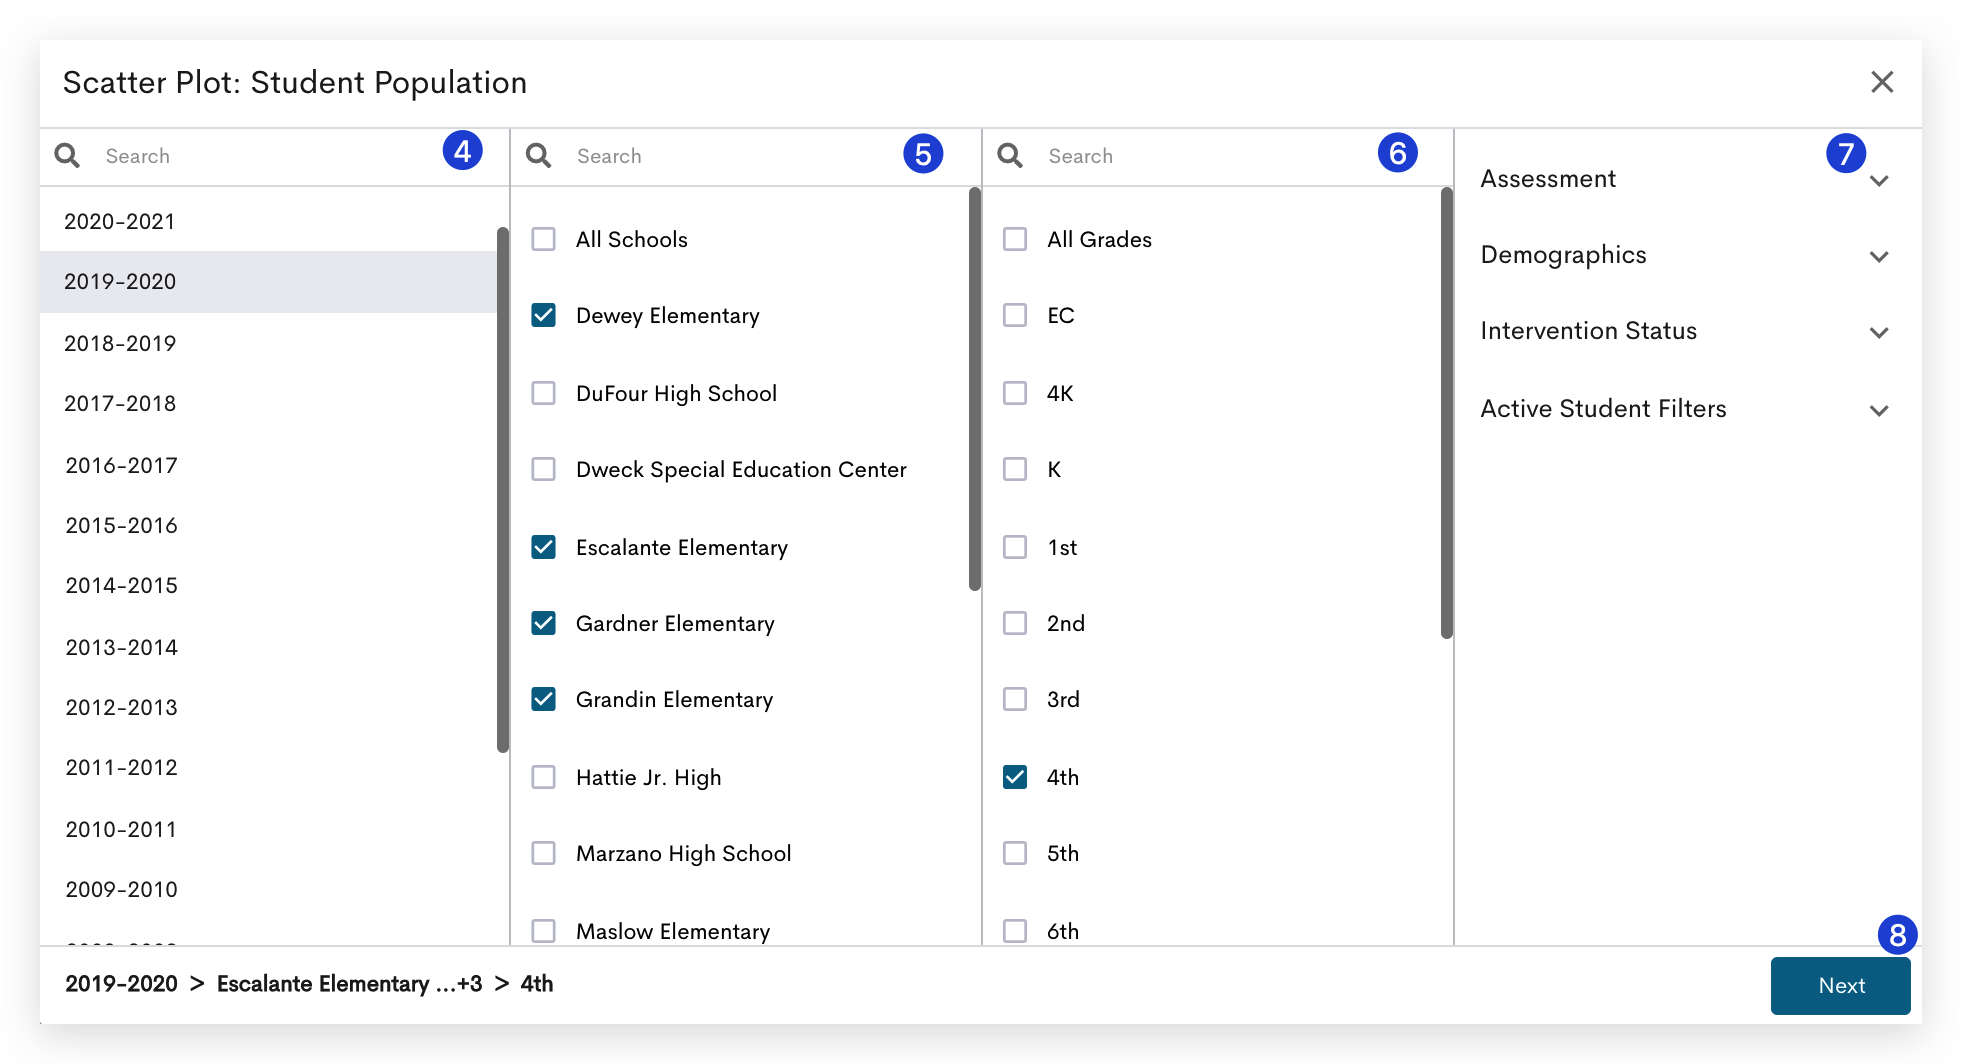Check Dweck Special Education Center

click(x=544, y=469)
